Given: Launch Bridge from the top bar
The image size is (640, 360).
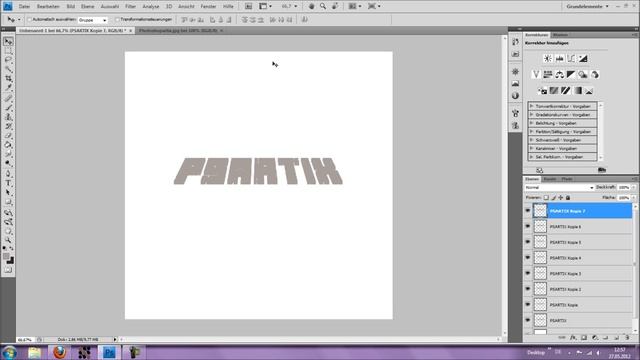Looking at the screenshot, I should click(248, 6).
